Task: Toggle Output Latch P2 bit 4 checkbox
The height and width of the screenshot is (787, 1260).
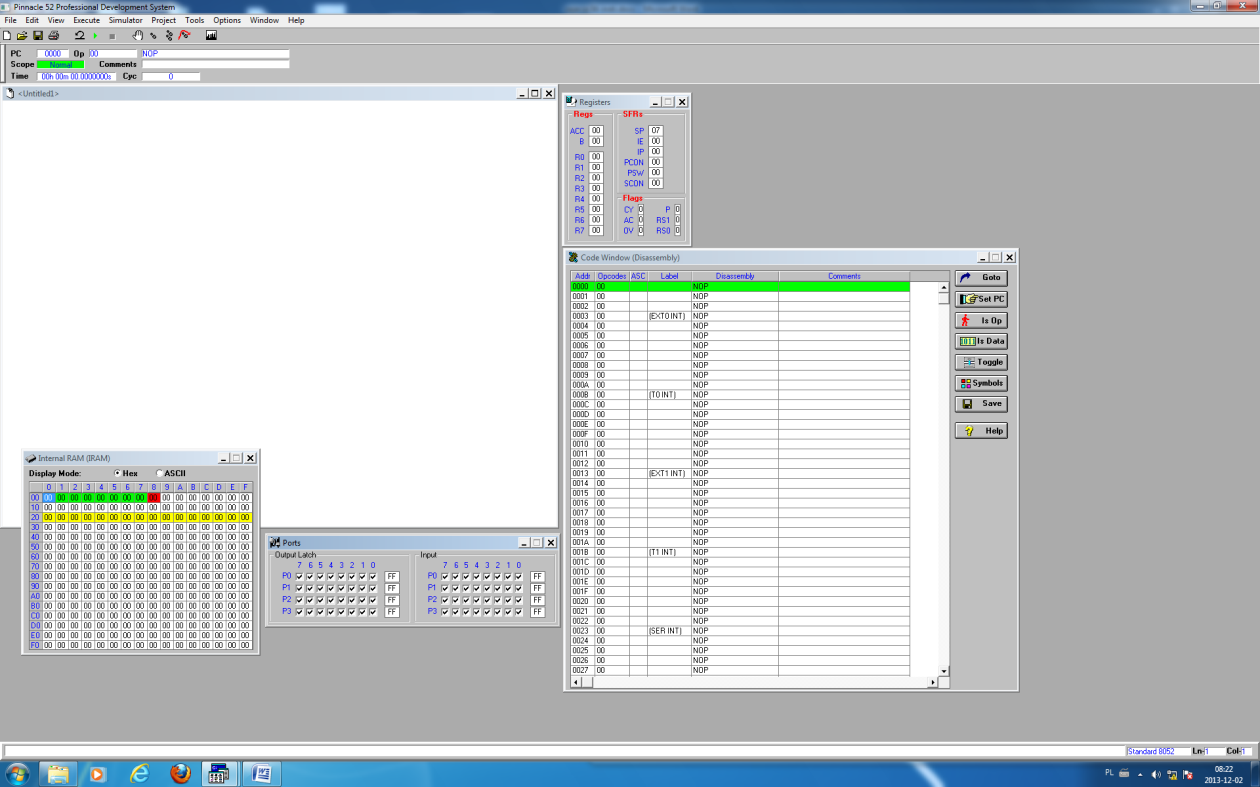Action: [331, 599]
